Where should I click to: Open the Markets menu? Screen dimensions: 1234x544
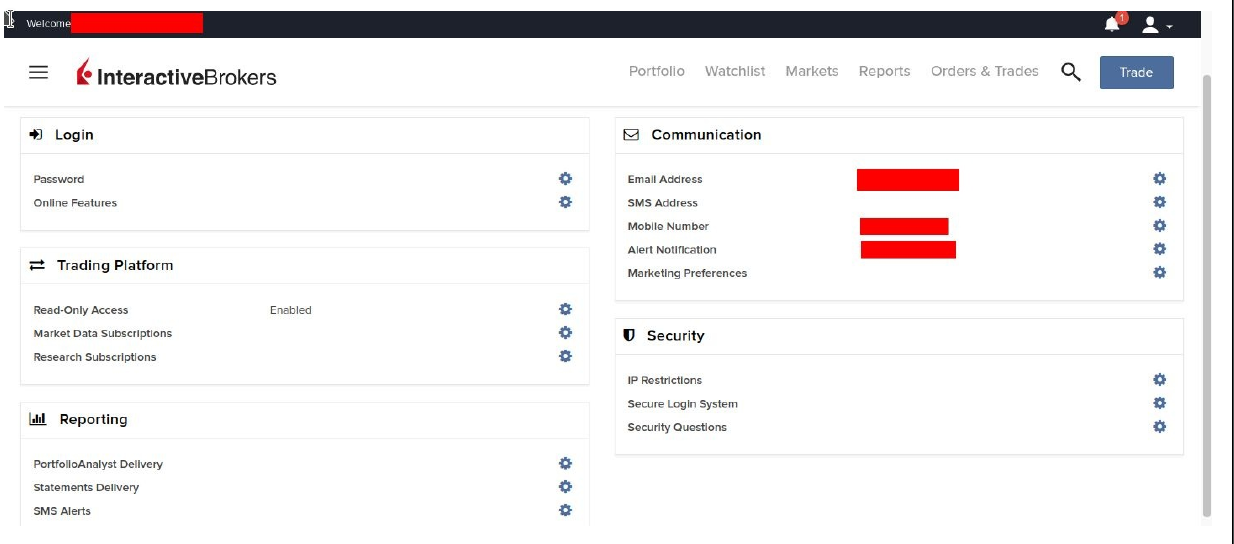pos(812,71)
